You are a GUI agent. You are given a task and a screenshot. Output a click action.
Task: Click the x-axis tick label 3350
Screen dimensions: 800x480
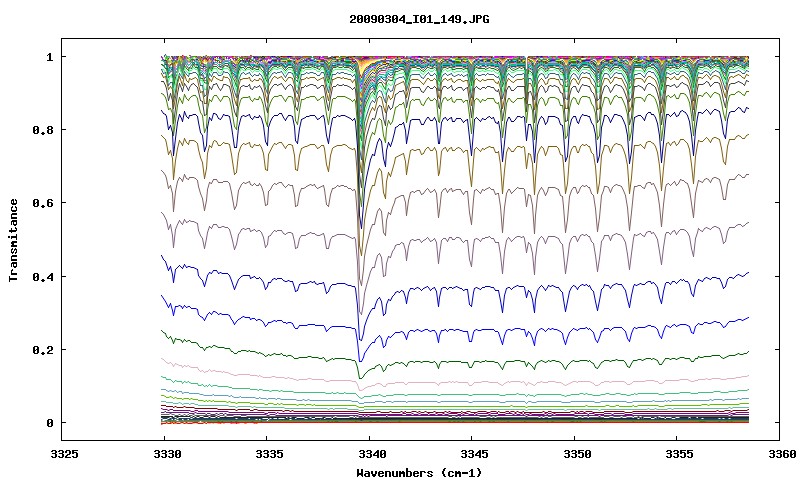pos(577,454)
